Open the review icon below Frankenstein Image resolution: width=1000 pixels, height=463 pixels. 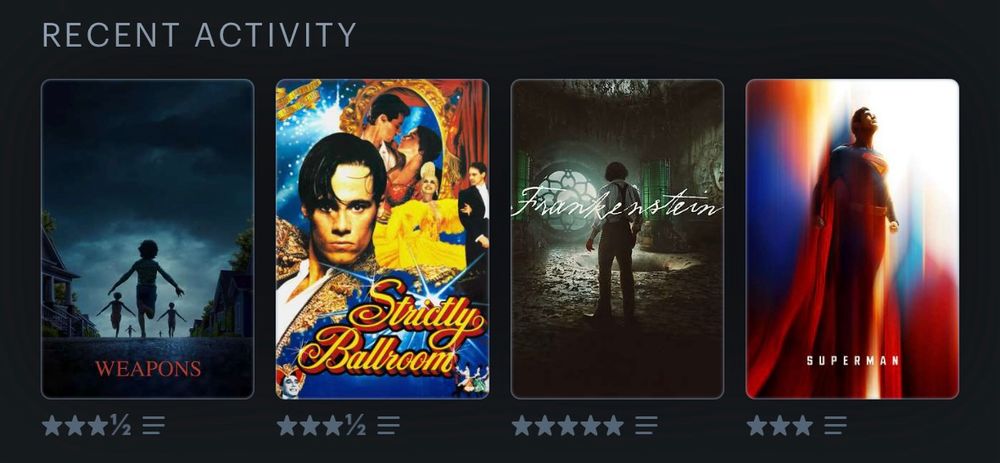pyautogui.click(x=646, y=425)
